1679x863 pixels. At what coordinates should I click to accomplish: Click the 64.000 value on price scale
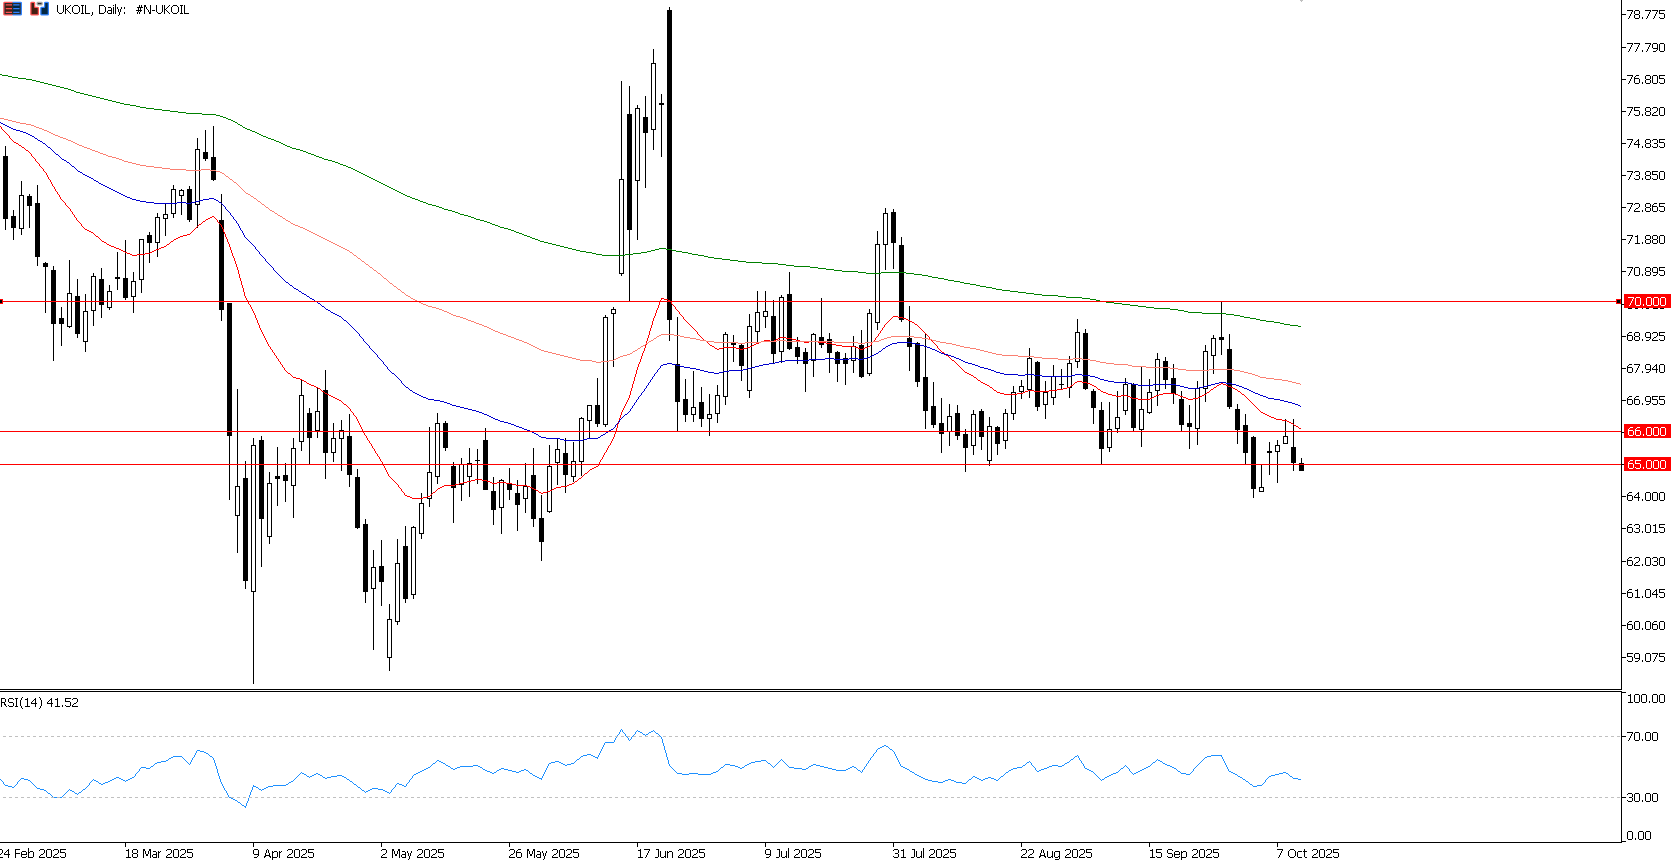point(1645,497)
